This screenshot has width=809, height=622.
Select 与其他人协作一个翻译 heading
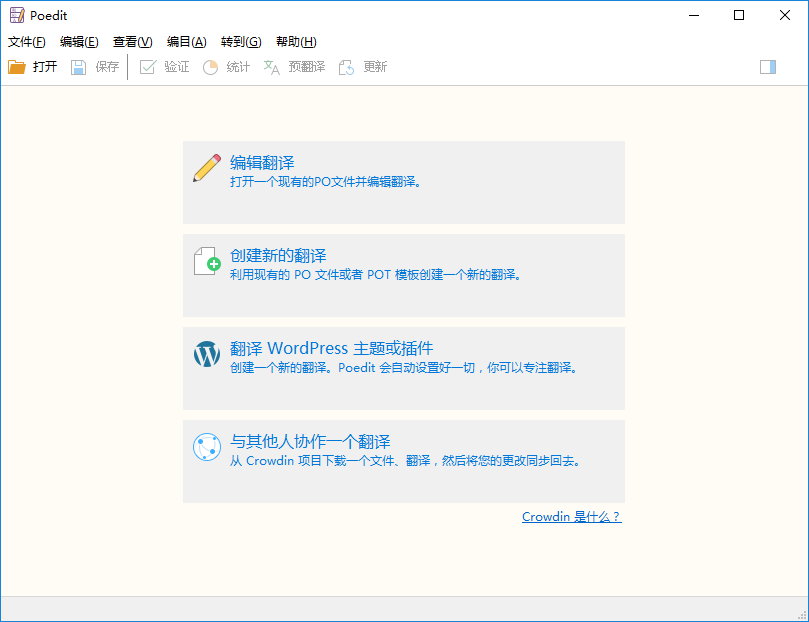pyautogui.click(x=310, y=441)
